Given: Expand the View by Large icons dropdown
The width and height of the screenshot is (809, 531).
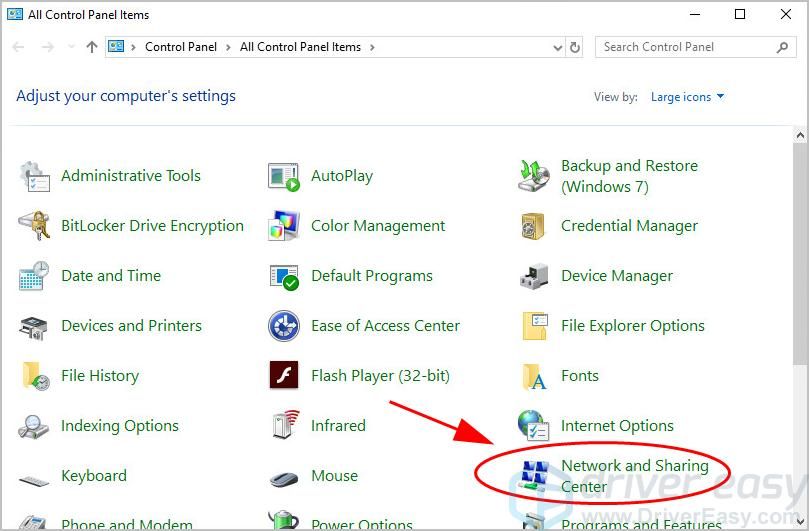Looking at the screenshot, I should click(687, 97).
